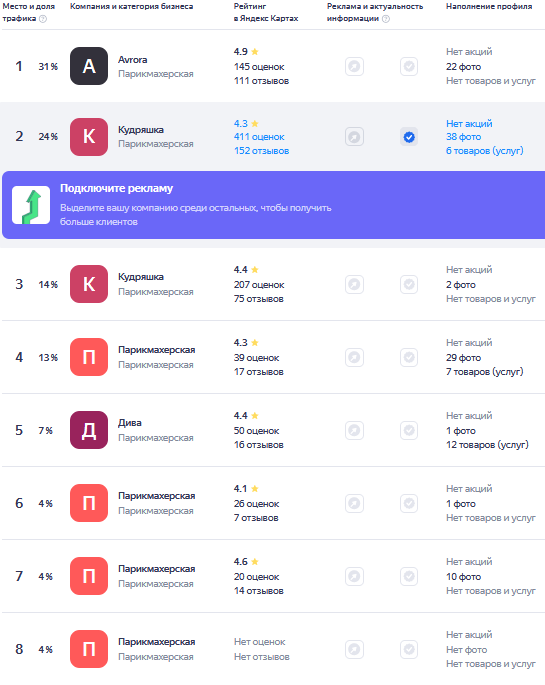Open help icon next to 'Место и доля трафика'
The width and height of the screenshot is (545, 685).
(43, 19)
